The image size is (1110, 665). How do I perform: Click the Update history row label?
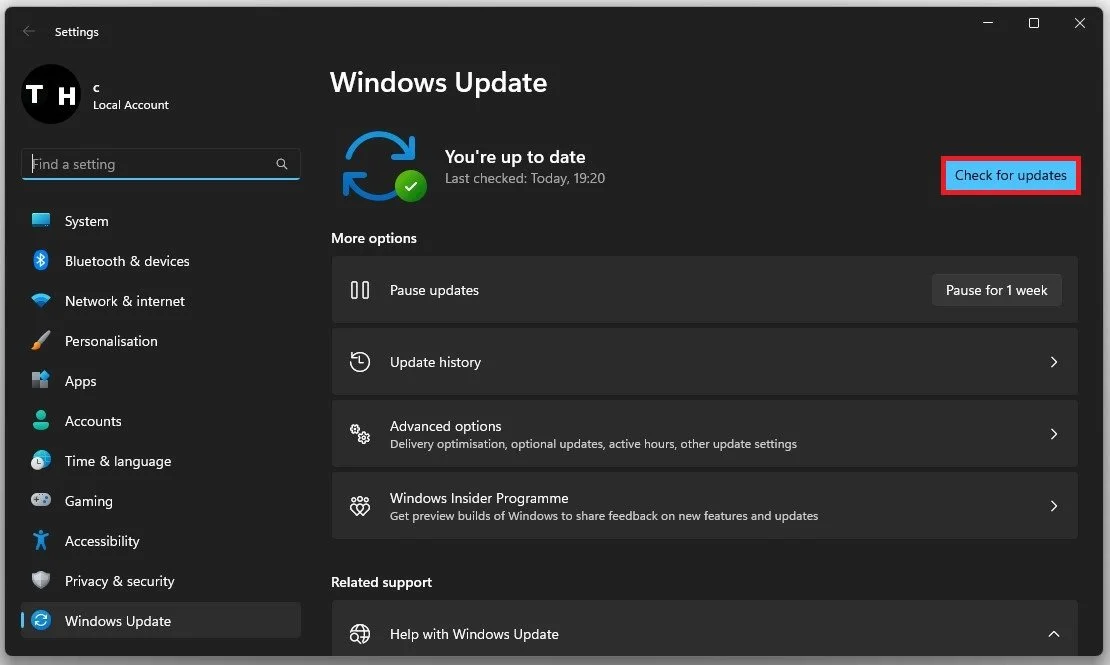click(435, 362)
